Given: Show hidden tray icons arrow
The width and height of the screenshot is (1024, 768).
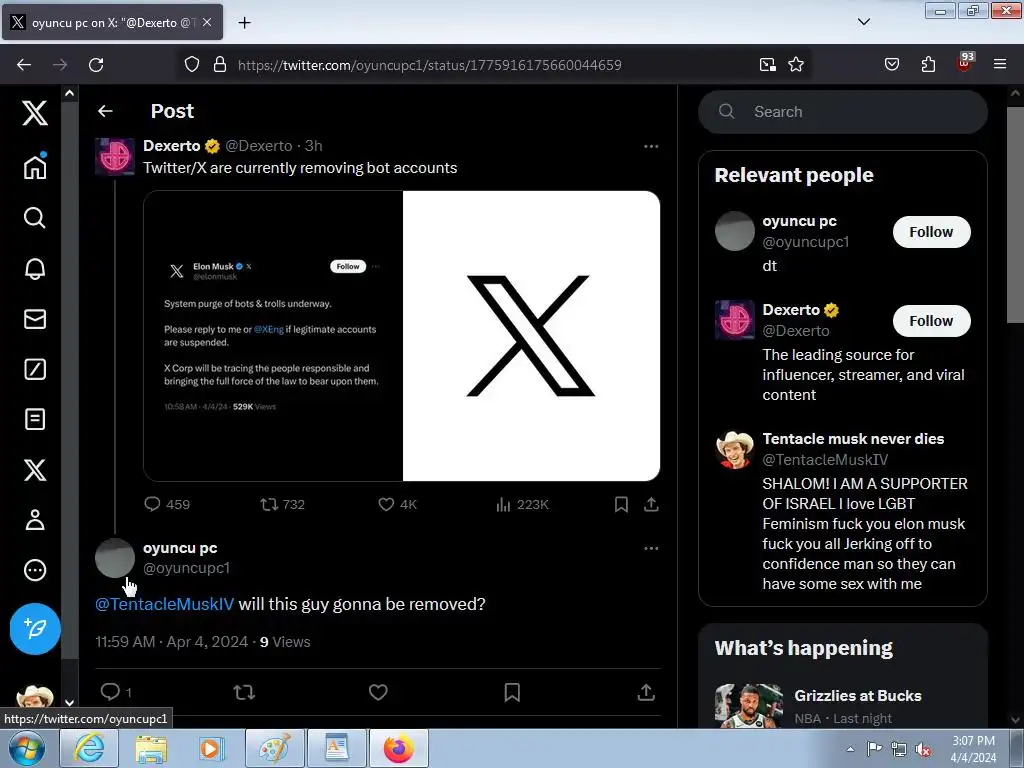Looking at the screenshot, I should 850,749.
